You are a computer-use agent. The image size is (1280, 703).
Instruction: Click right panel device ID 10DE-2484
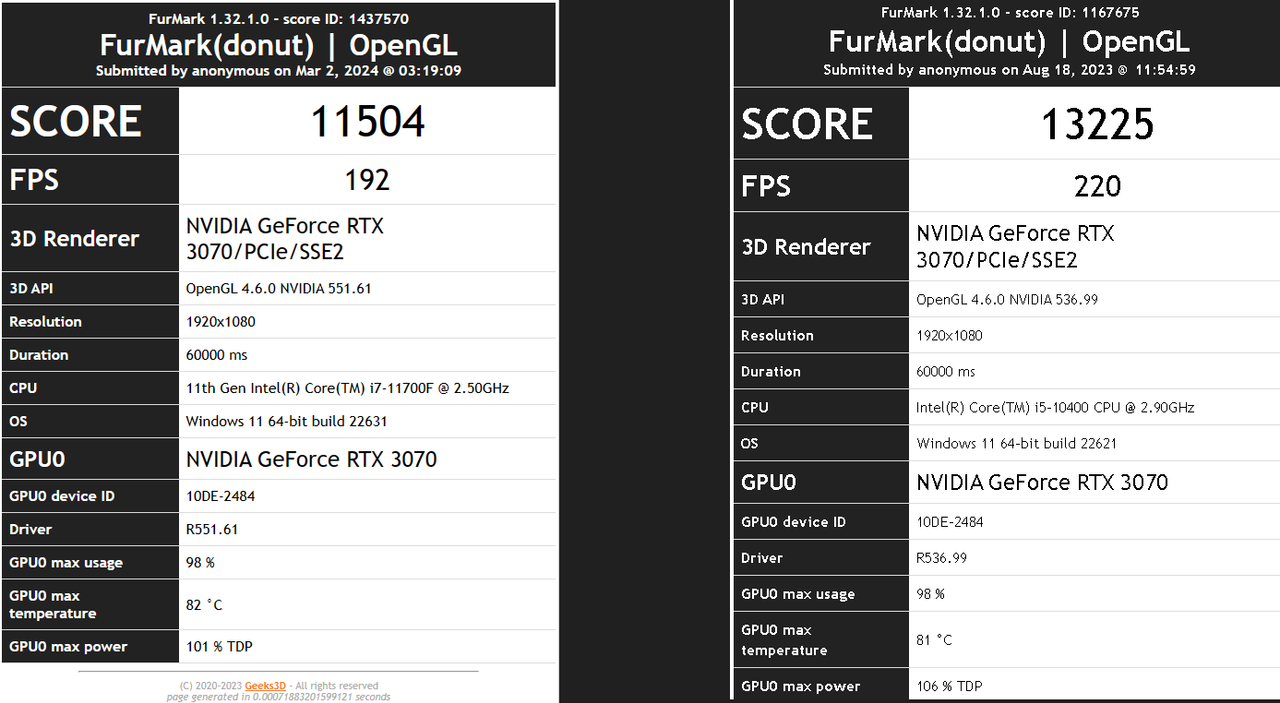(951, 522)
